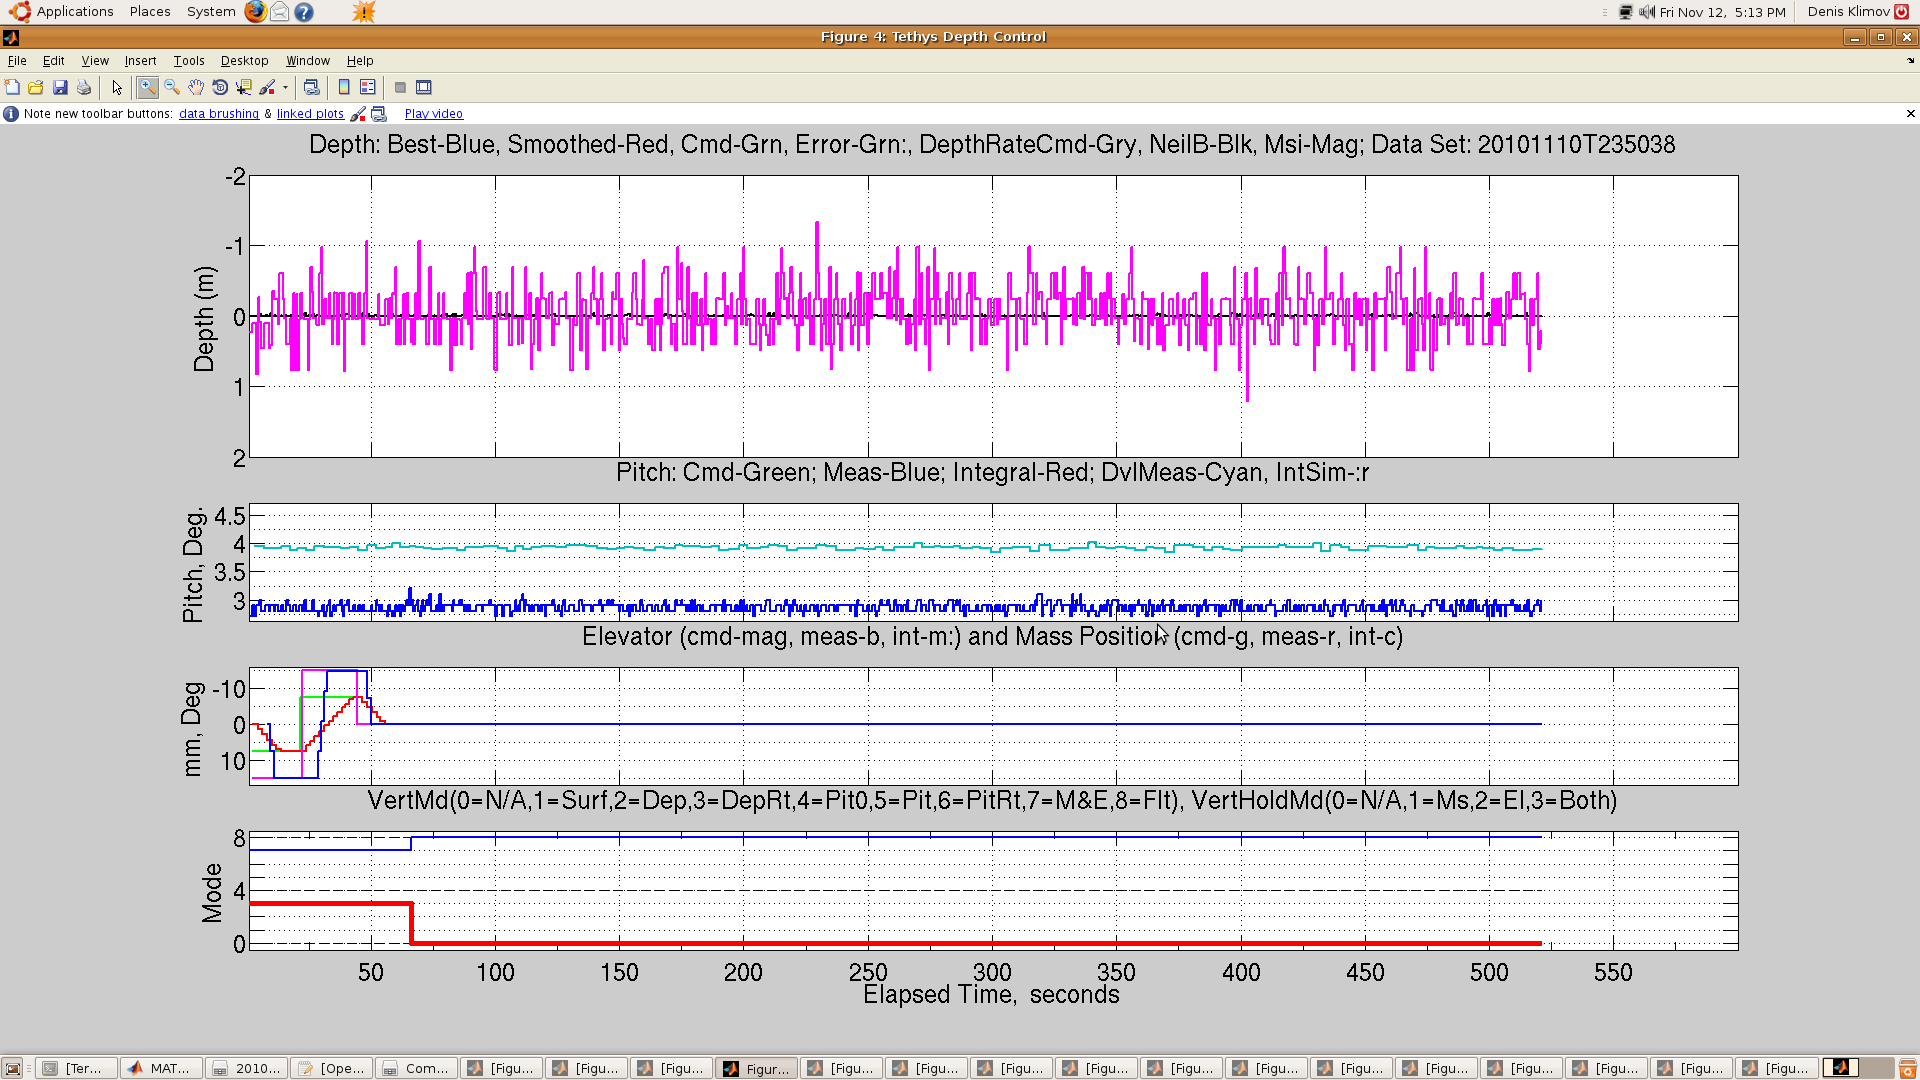
Task: Open the System menu in the top panel
Action: [x=211, y=12]
